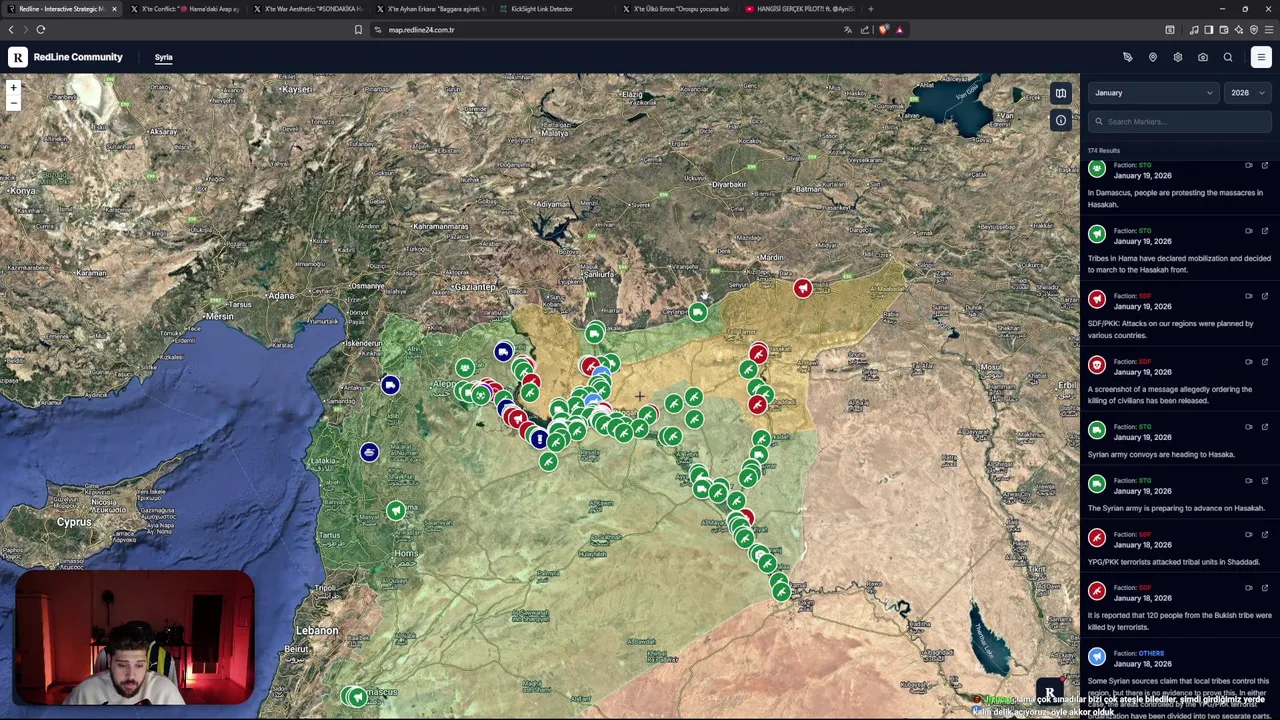1280x720 pixels.
Task: Click blue OTHERS faction icon in list
Action: 1097,657
